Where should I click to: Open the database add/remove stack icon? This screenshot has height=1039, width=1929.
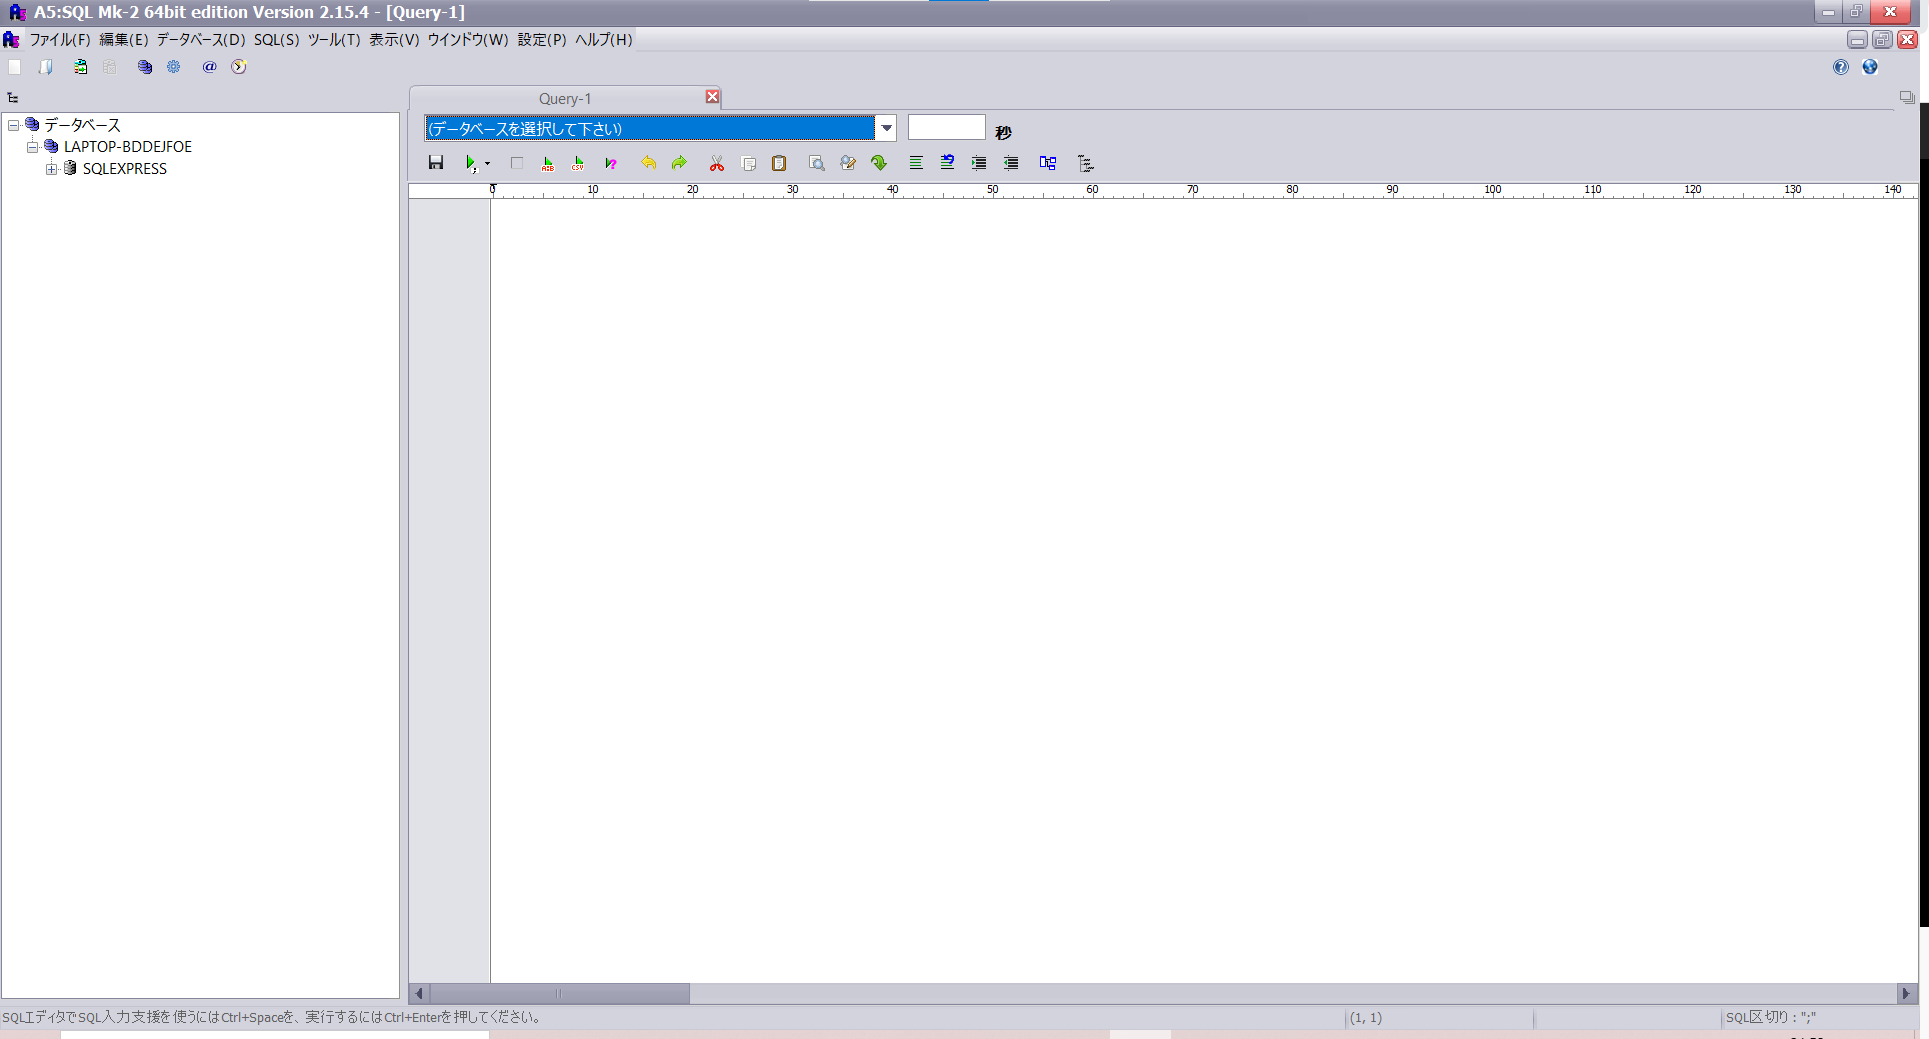coord(145,67)
